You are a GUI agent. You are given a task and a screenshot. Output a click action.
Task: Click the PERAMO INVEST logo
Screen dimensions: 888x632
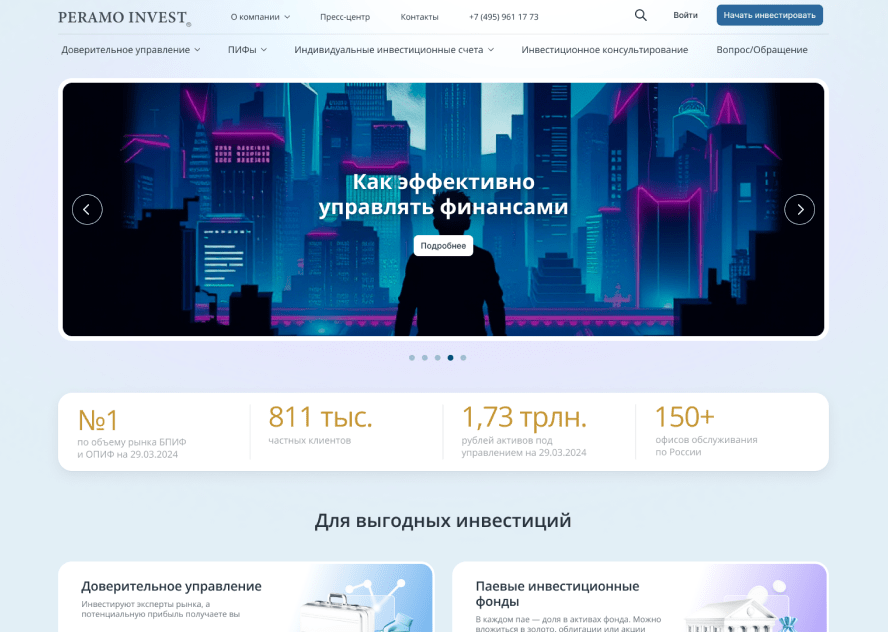[124, 17]
